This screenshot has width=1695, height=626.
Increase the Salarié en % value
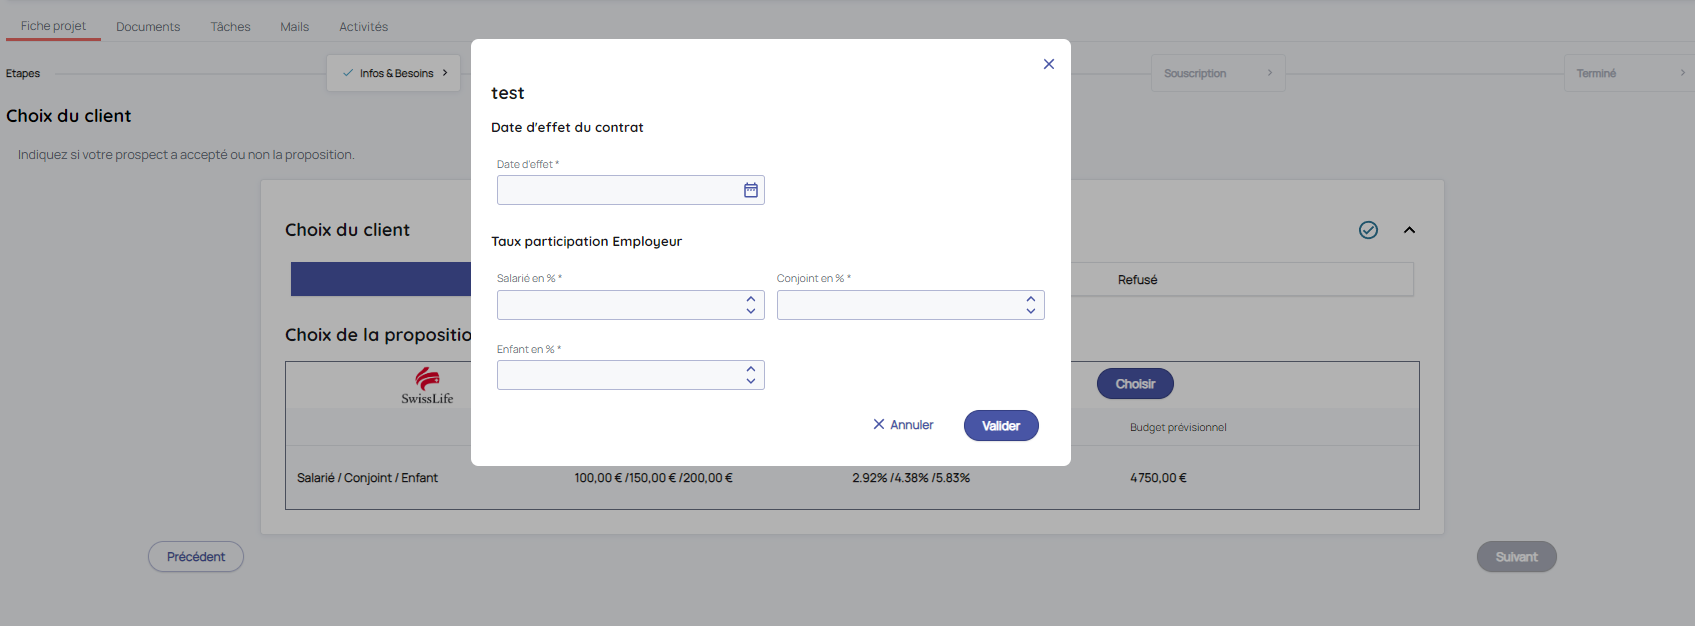click(750, 299)
